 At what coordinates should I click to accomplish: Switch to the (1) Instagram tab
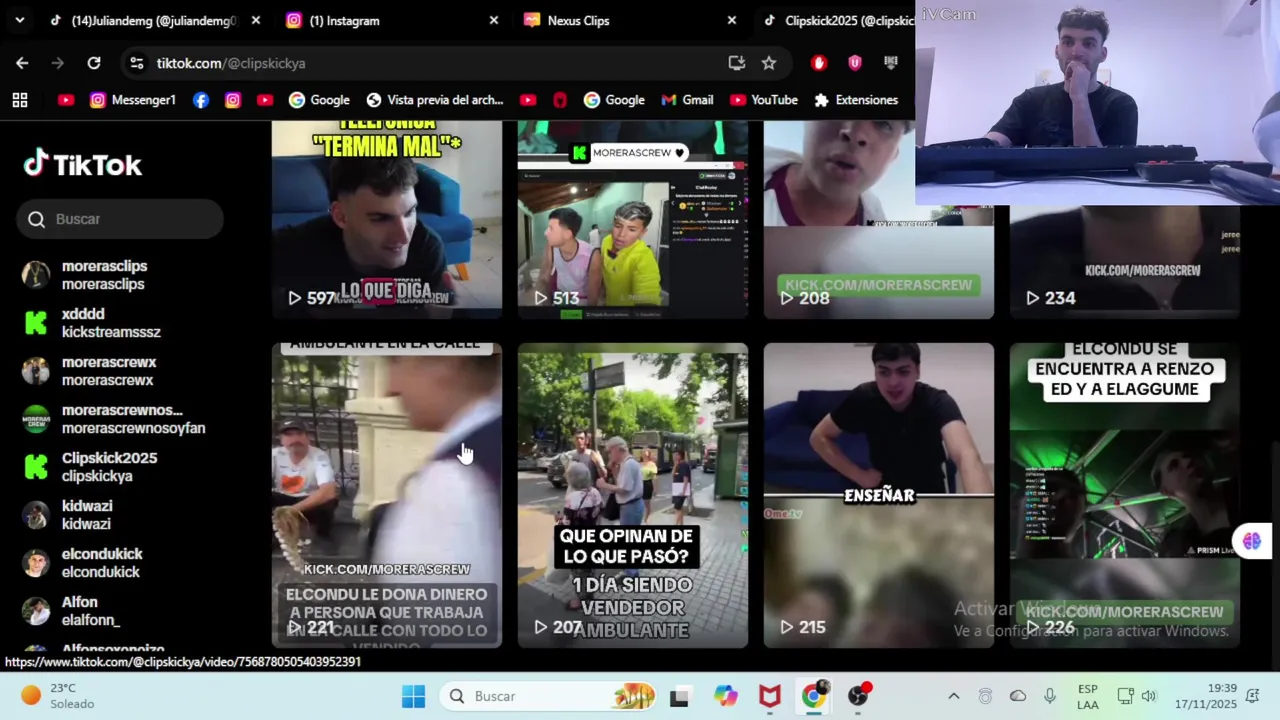(x=390, y=20)
